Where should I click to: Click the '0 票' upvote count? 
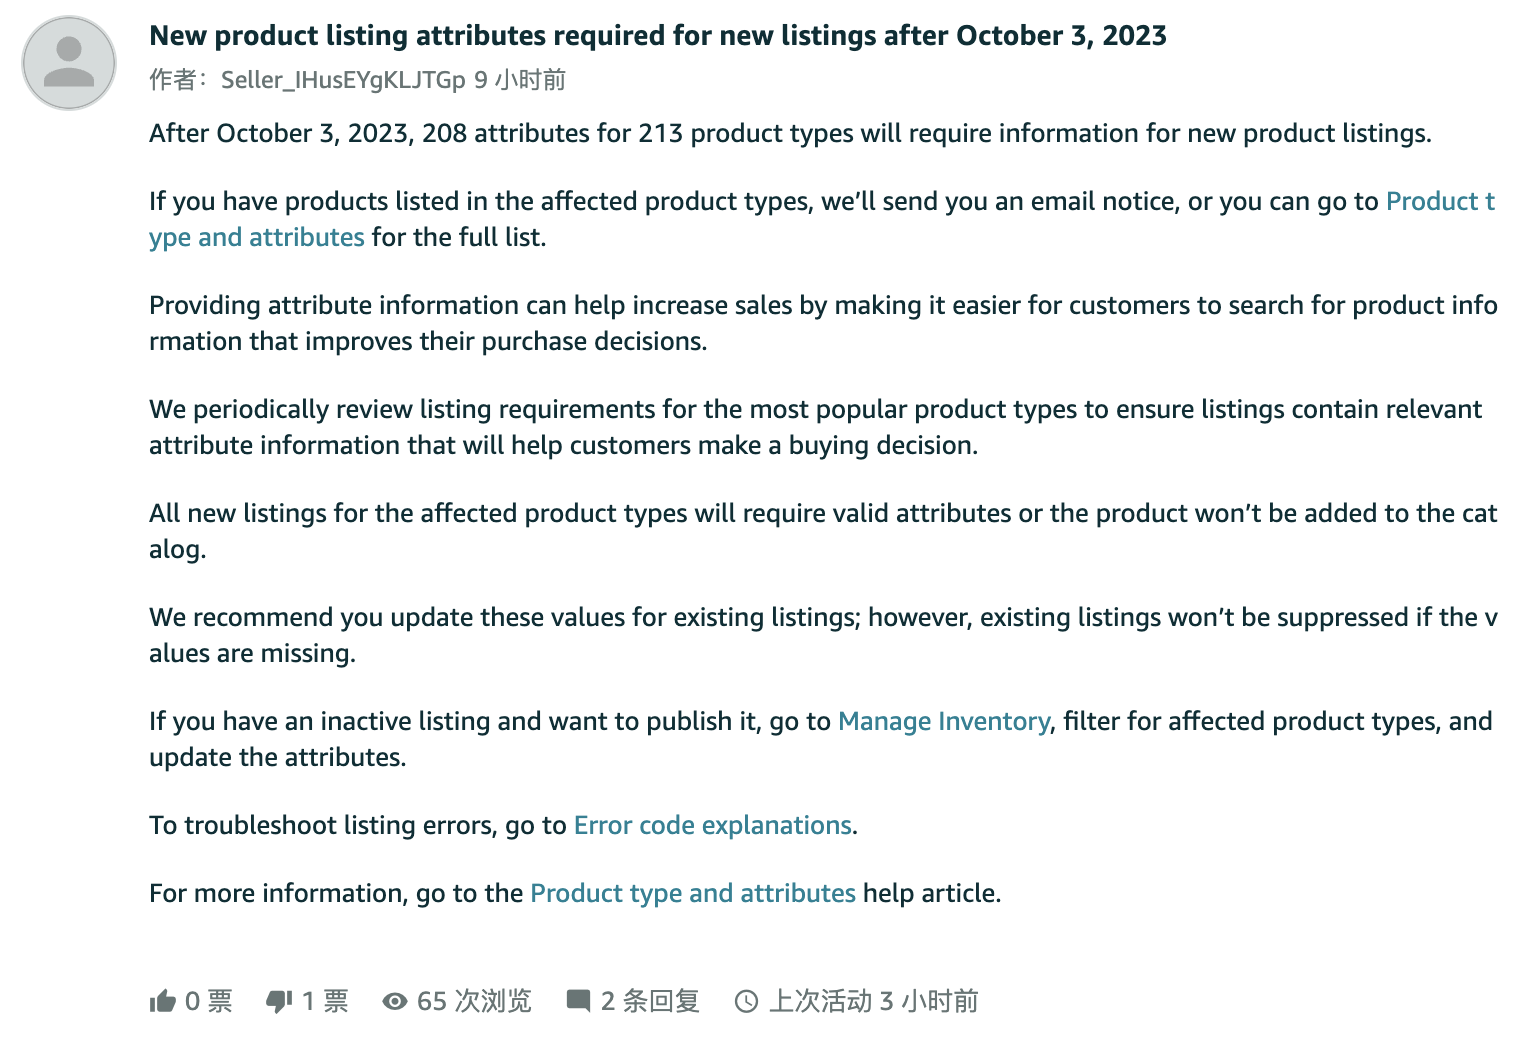[208, 1001]
